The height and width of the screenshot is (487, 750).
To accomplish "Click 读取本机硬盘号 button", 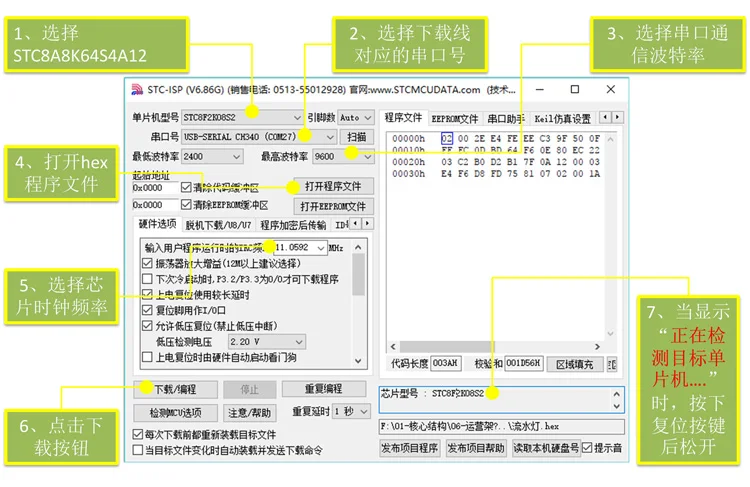I will [546, 448].
